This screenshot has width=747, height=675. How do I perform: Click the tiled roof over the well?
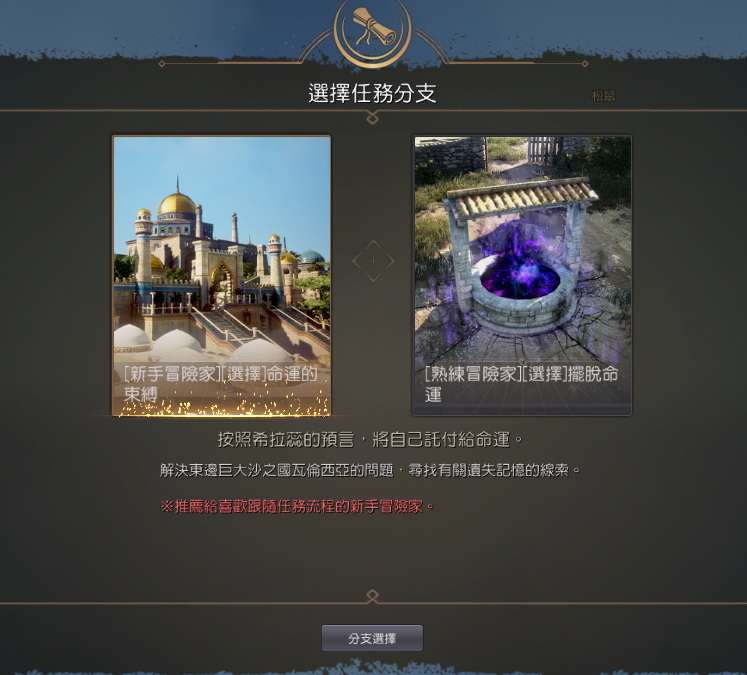[x=522, y=197]
